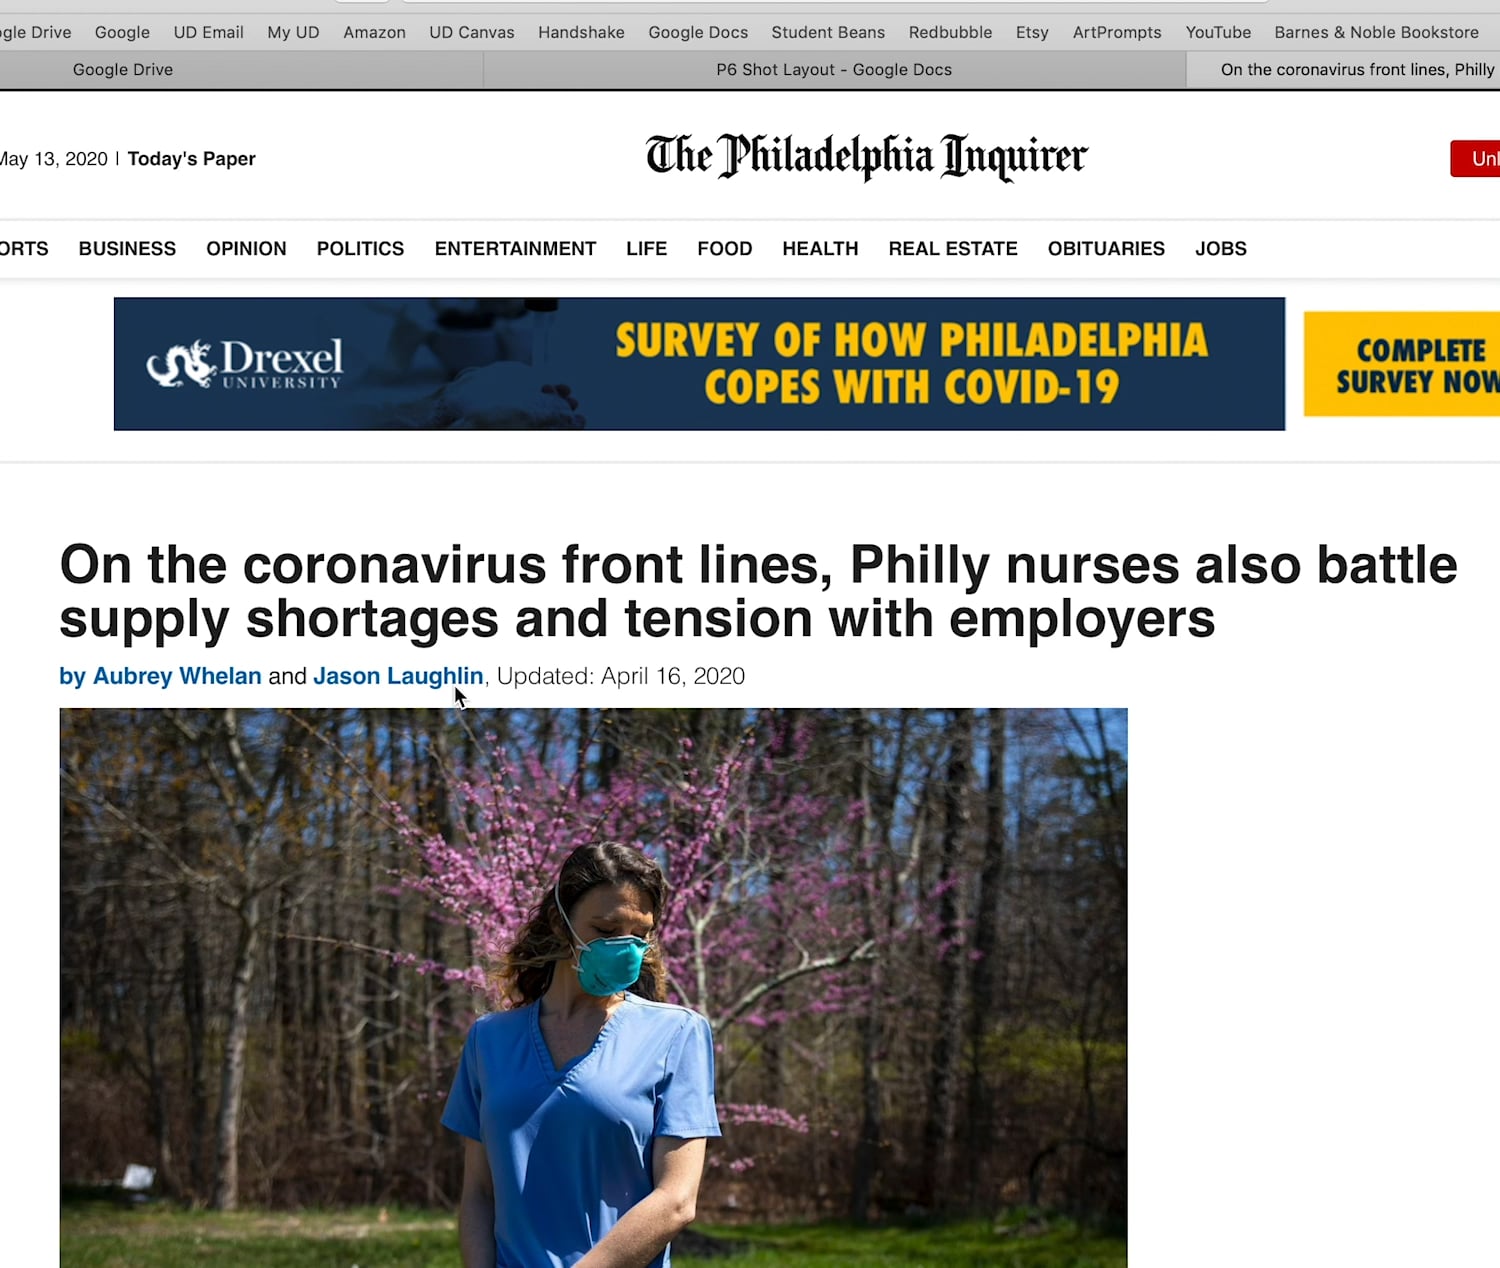Go to the OPINION section
This screenshot has height=1268, width=1500.
(x=246, y=248)
